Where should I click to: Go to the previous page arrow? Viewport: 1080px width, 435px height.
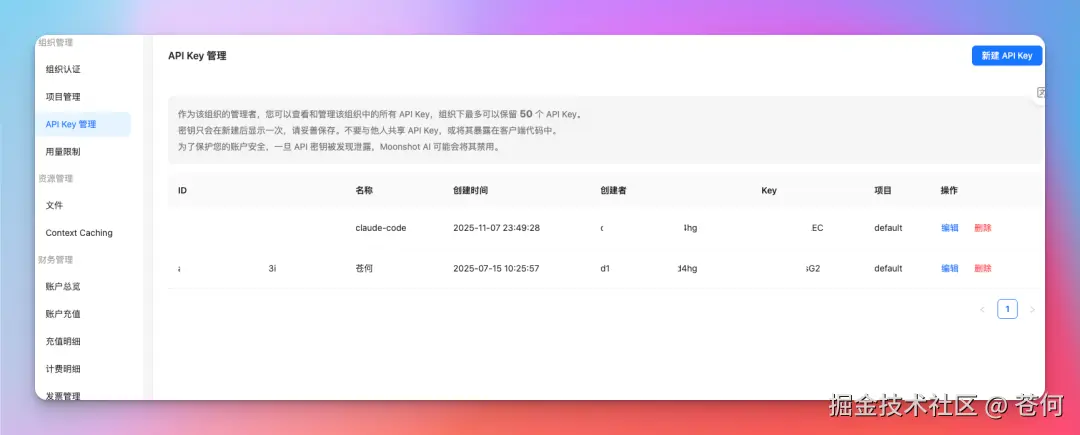tap(982, 310)
